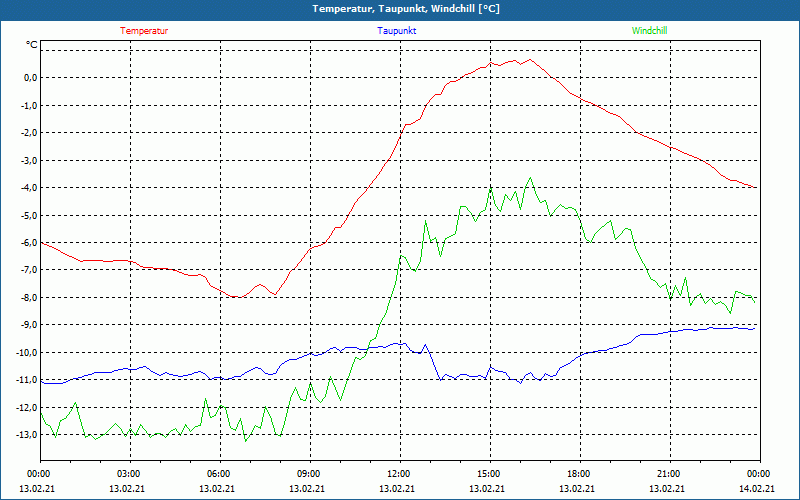This screenshot has height=500, width=800.
Task: Click the -6,0 y-axis label
Action: pos(29,242)
